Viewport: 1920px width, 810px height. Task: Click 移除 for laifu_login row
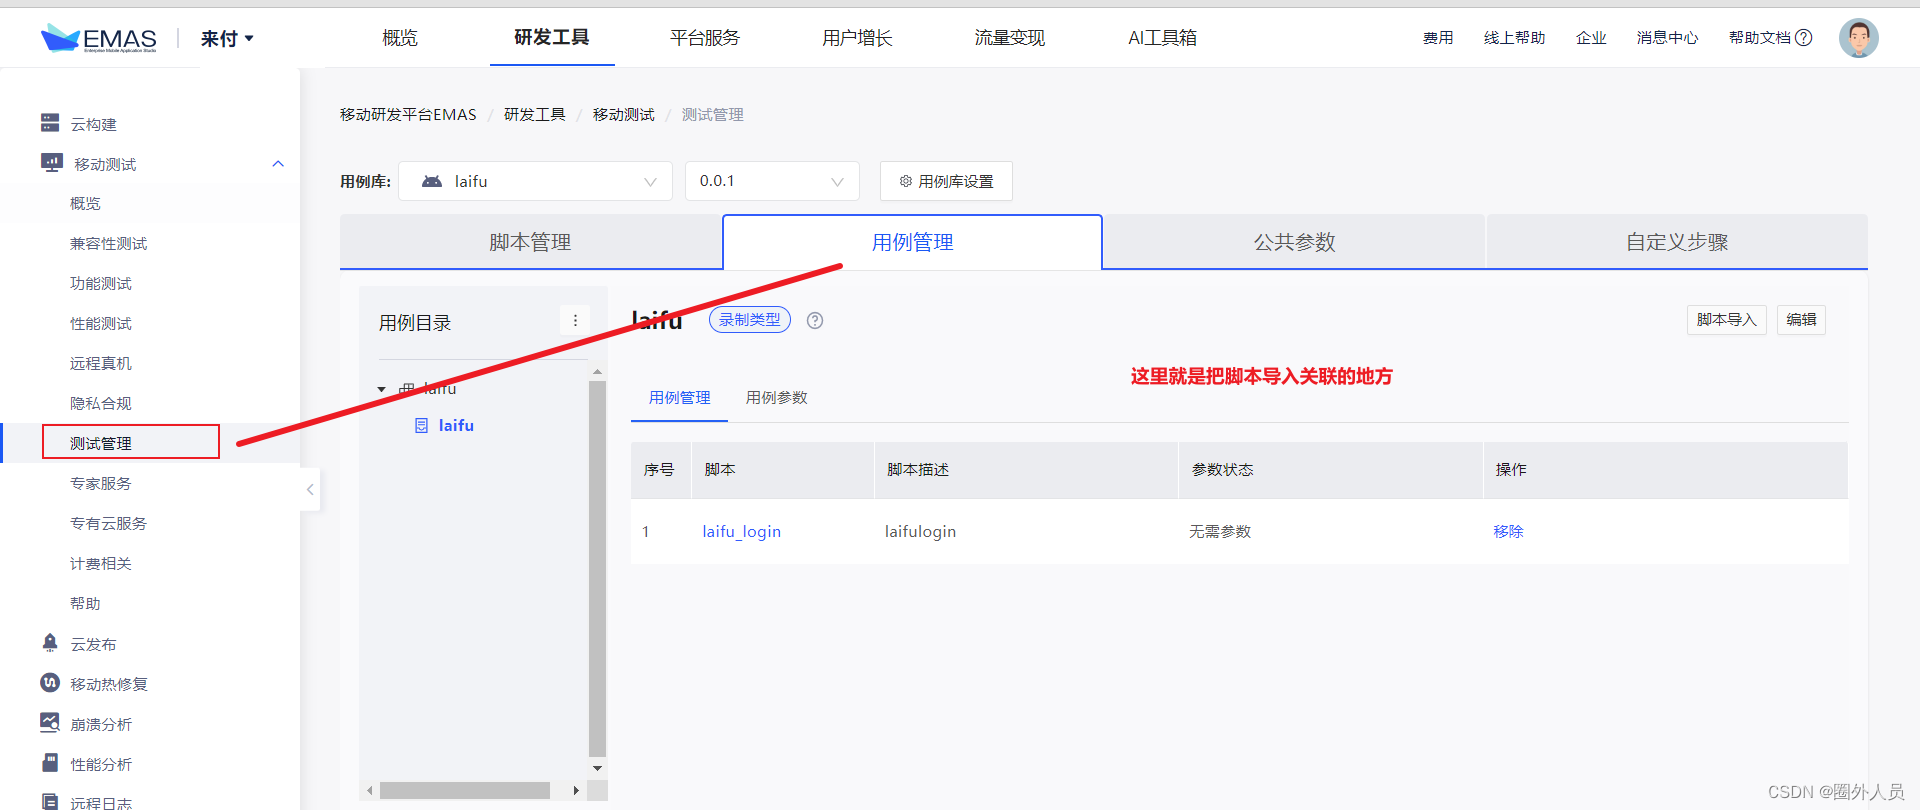click(1508, 532)
